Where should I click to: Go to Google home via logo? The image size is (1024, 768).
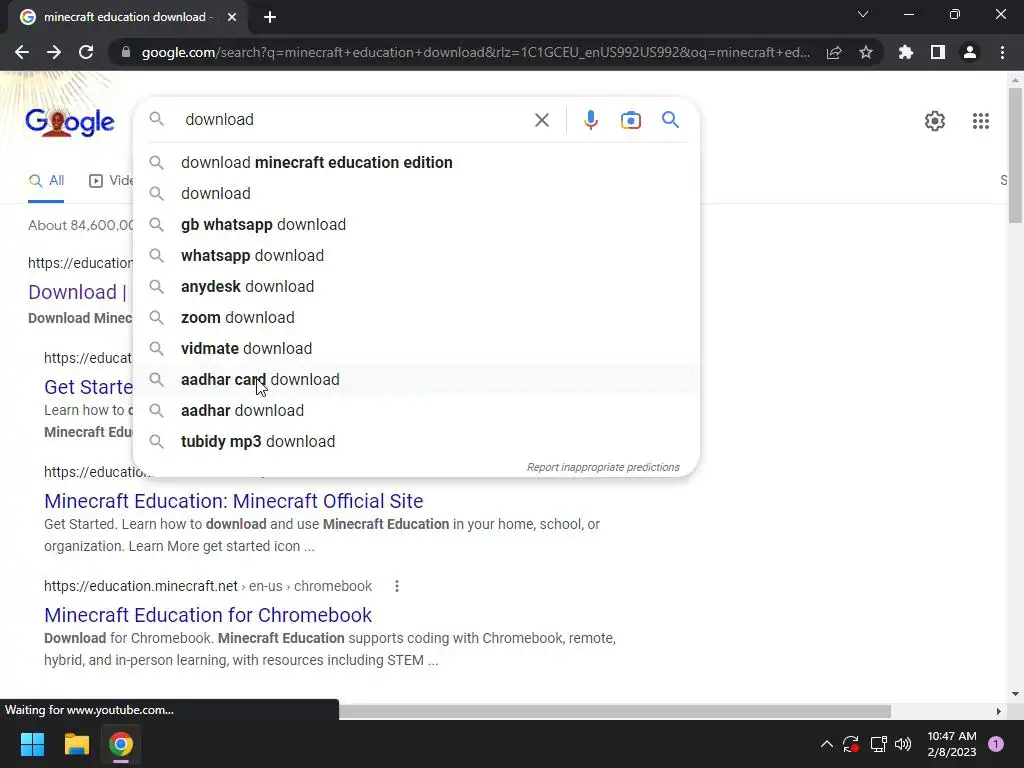coord(70,122)
